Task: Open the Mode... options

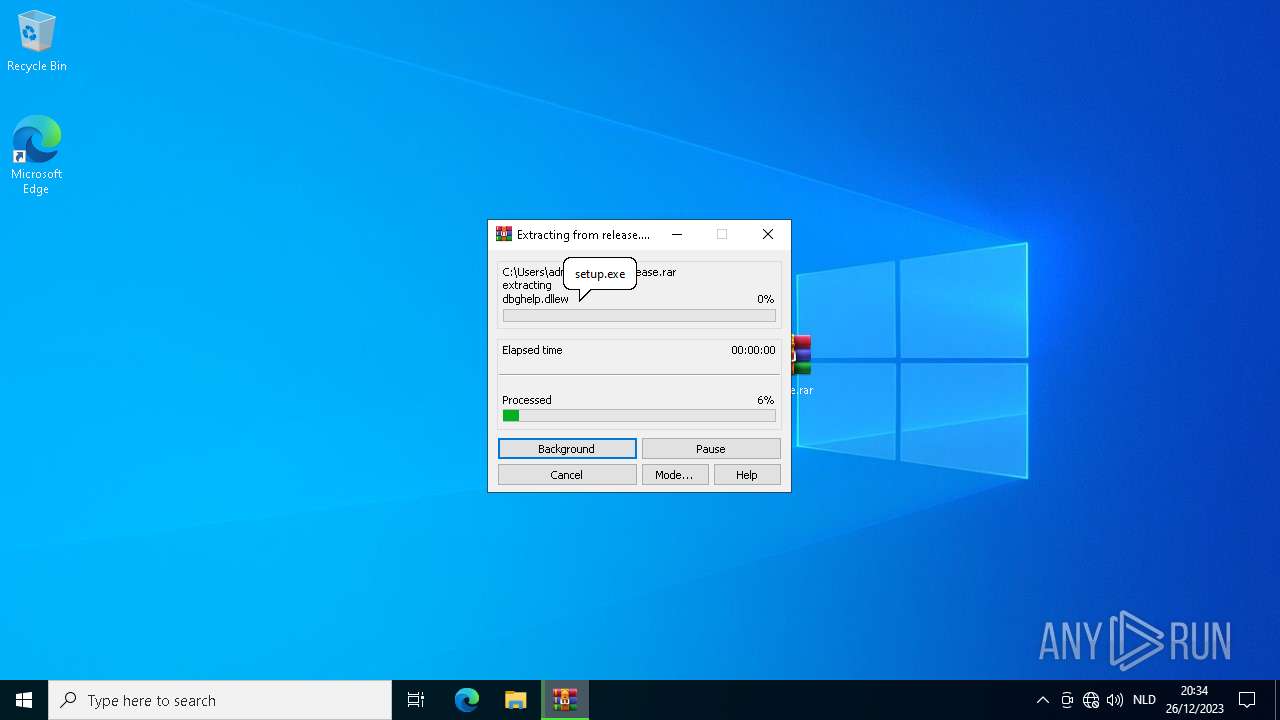Action: point(675,475)
